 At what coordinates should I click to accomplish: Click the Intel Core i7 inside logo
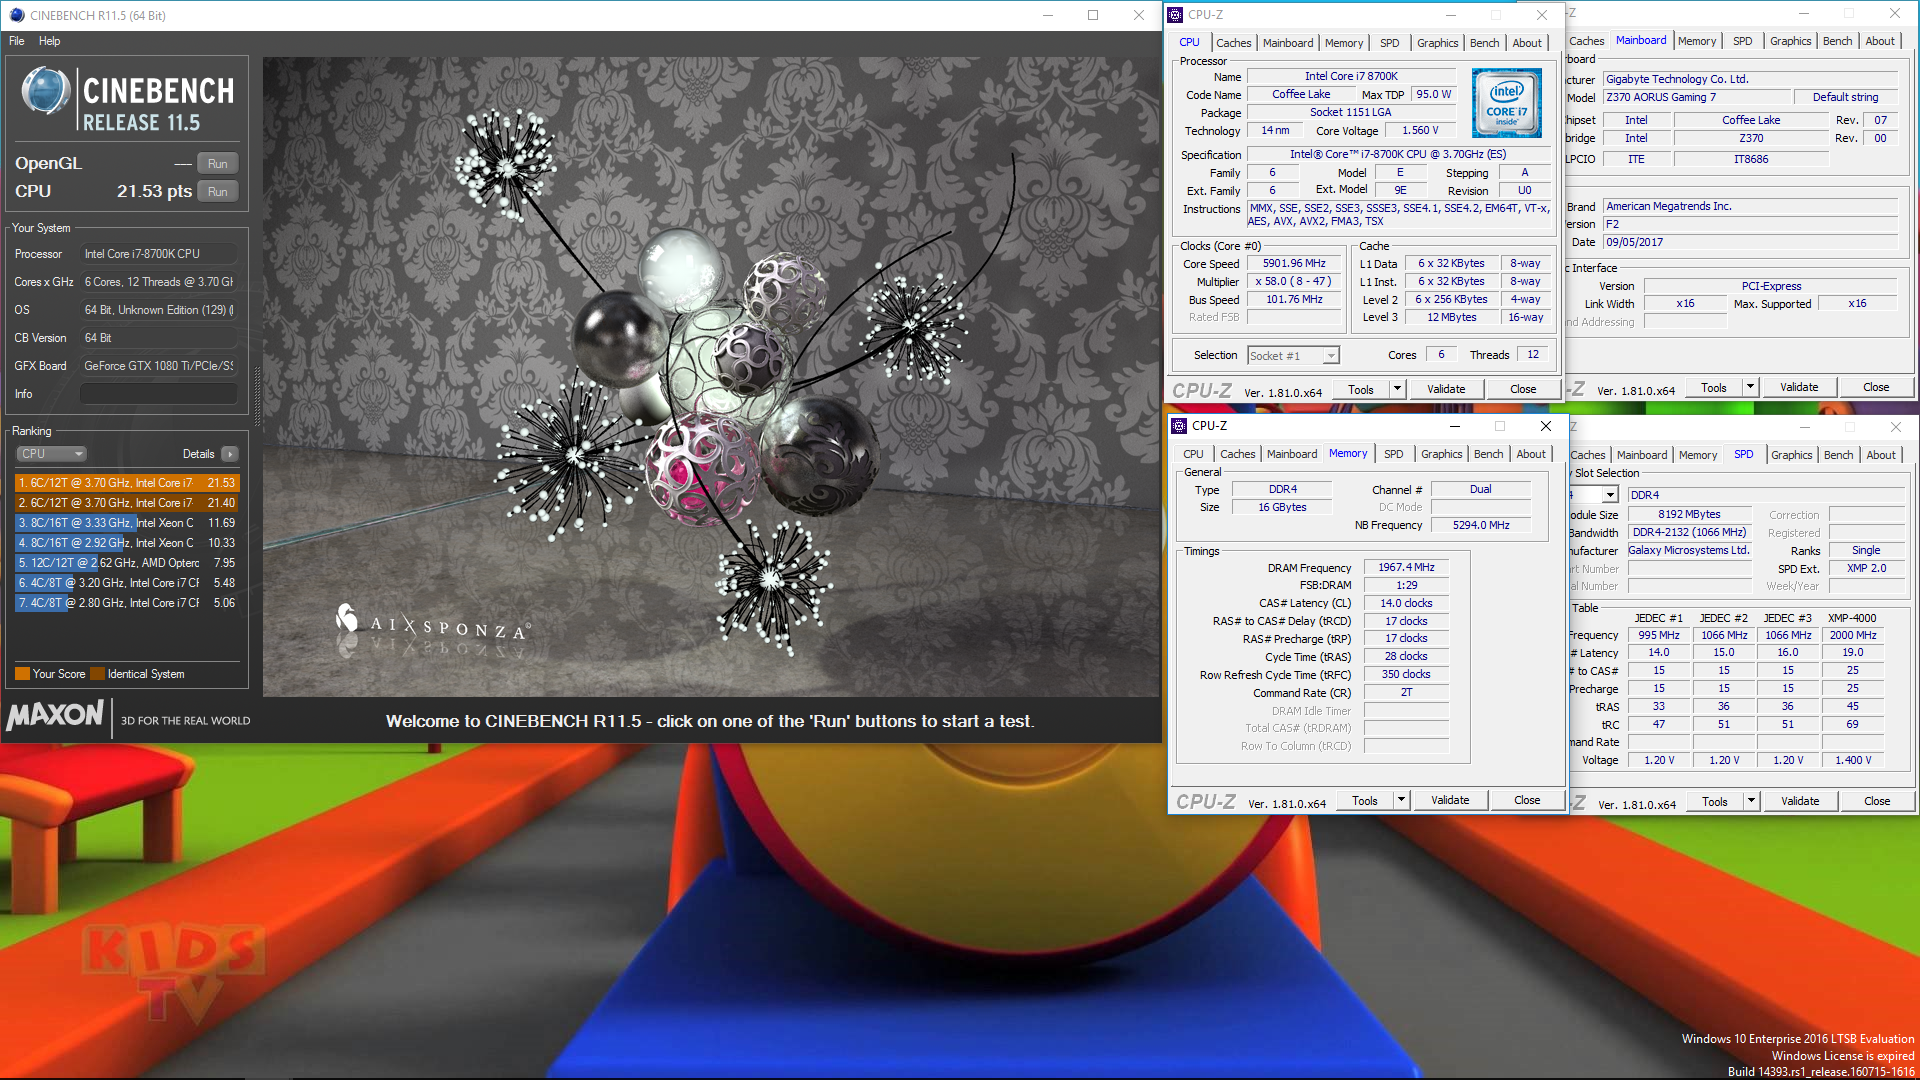pos(1506,103)
